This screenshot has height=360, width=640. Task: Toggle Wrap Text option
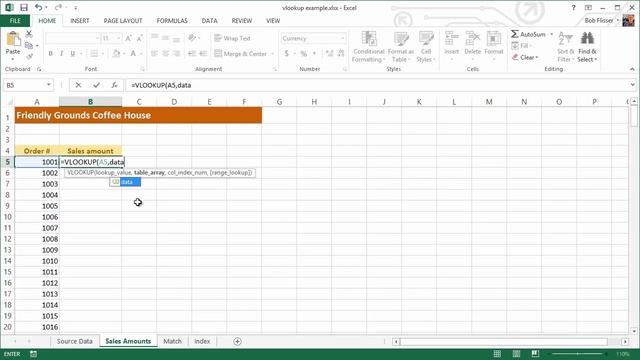coord(232,38)
